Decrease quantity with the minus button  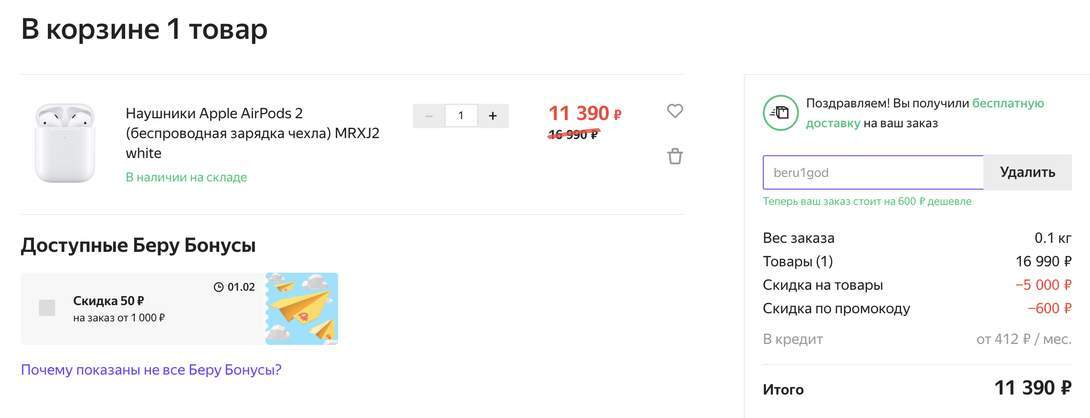click(x=428, y=116)
